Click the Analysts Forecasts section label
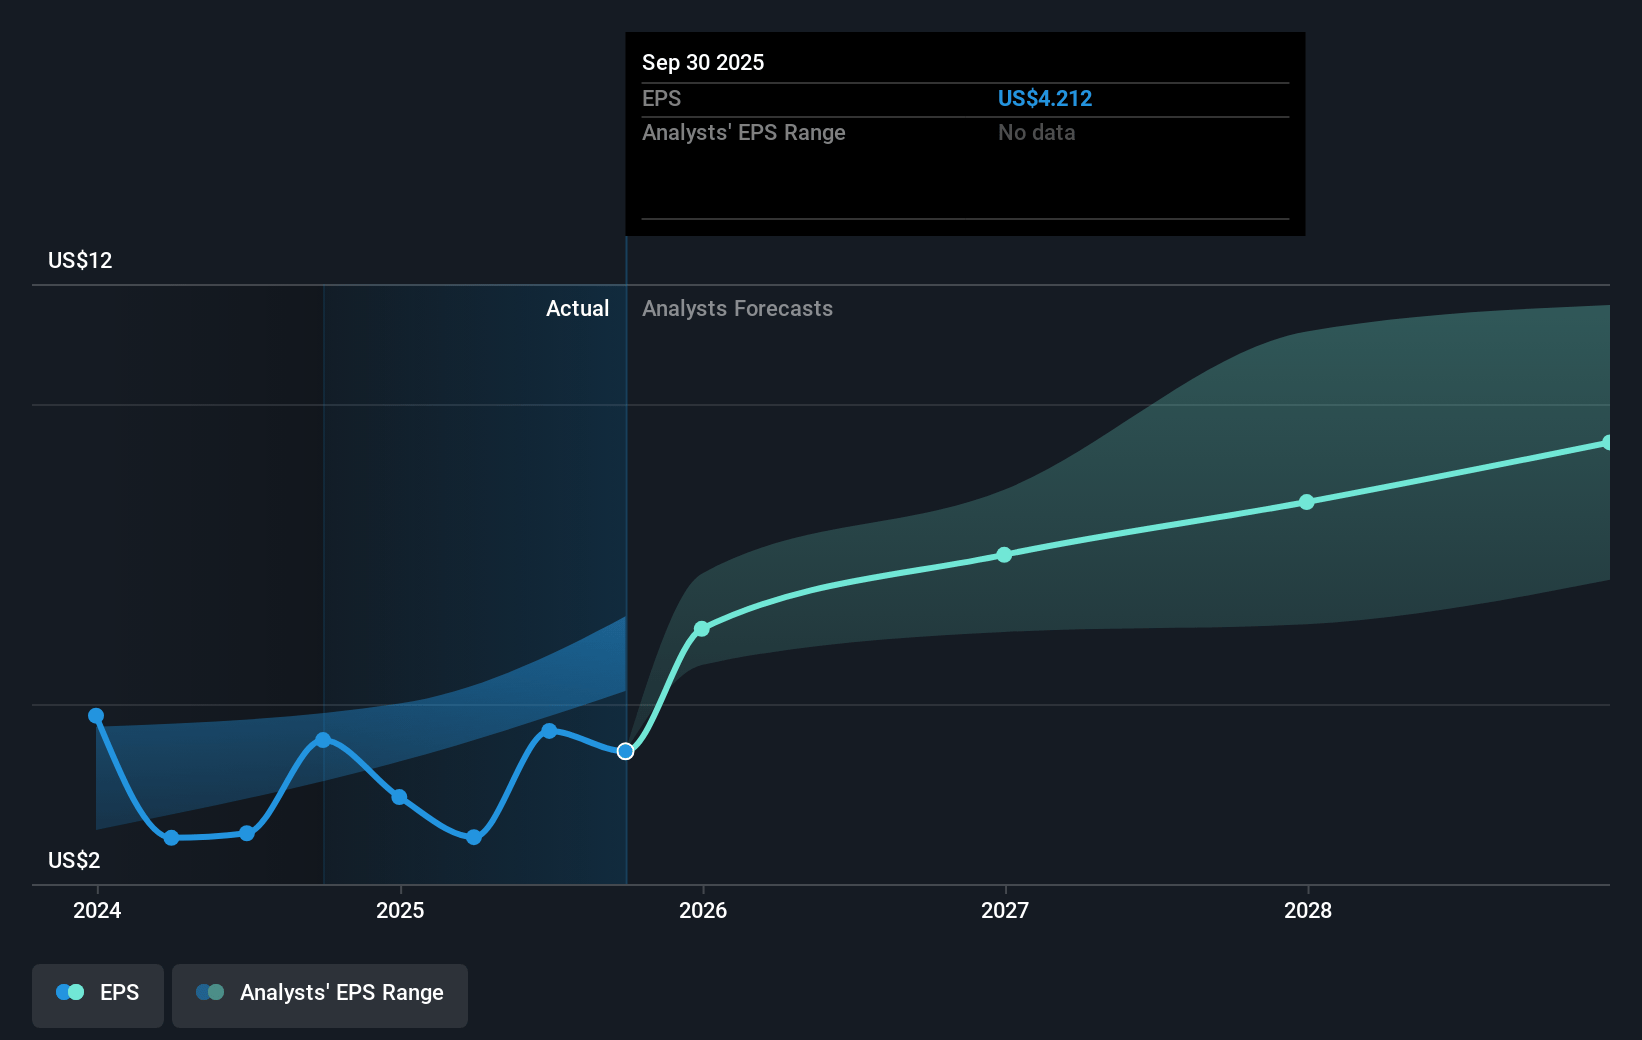Screen dimensions: 1642x1040 [737, 309]
